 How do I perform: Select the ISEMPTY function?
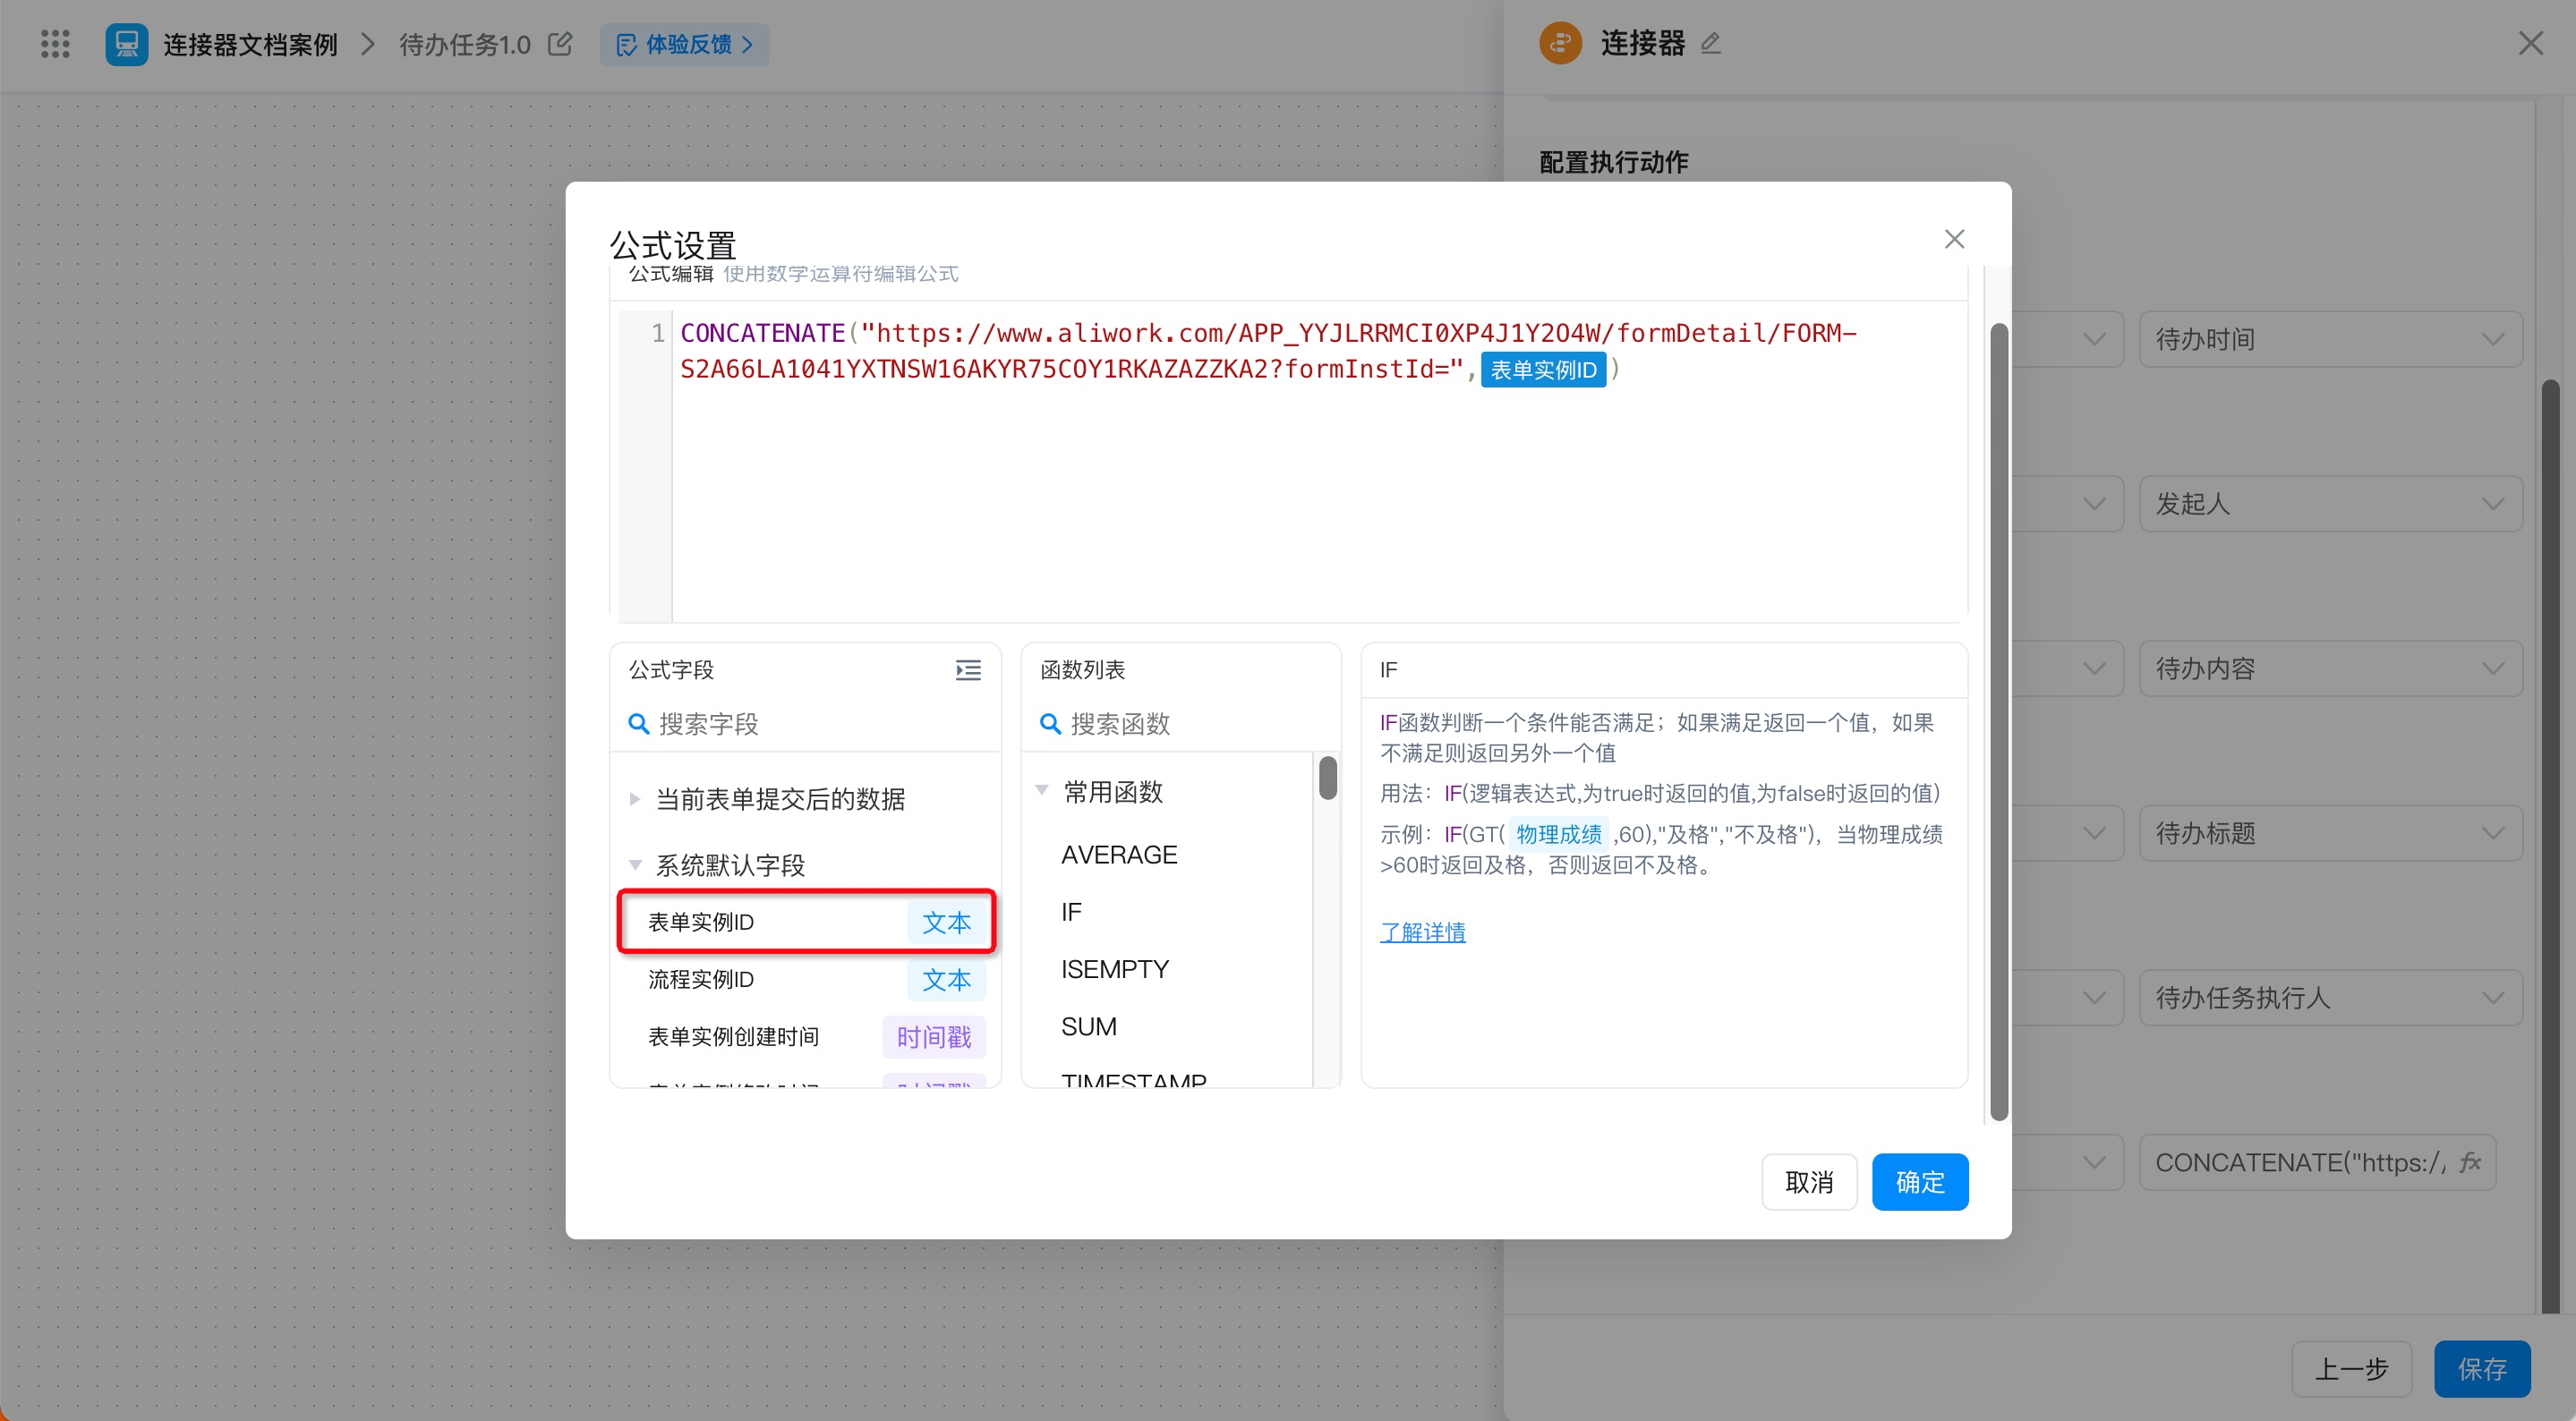point(1114,968)
